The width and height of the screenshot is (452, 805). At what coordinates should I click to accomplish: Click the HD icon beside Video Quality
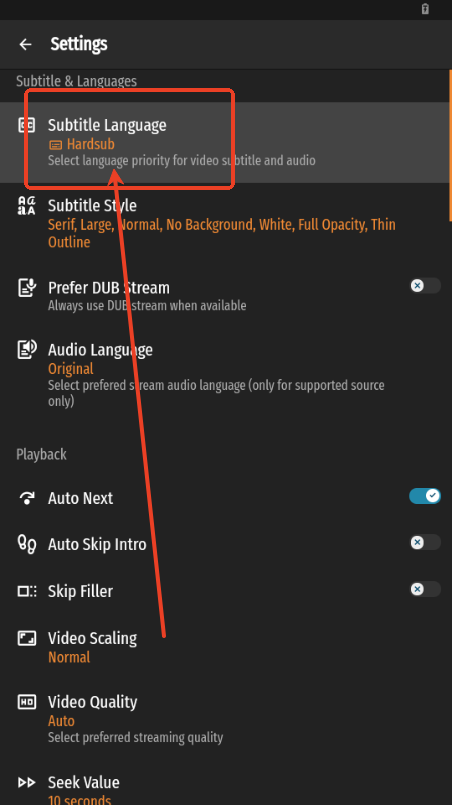coord(27,702)
